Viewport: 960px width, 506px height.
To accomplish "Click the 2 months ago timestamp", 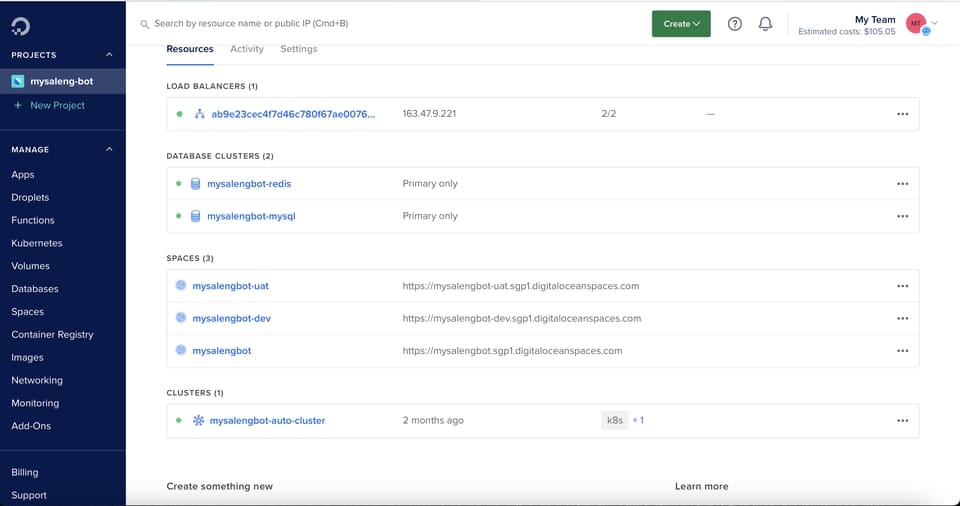I will [433, 420].
